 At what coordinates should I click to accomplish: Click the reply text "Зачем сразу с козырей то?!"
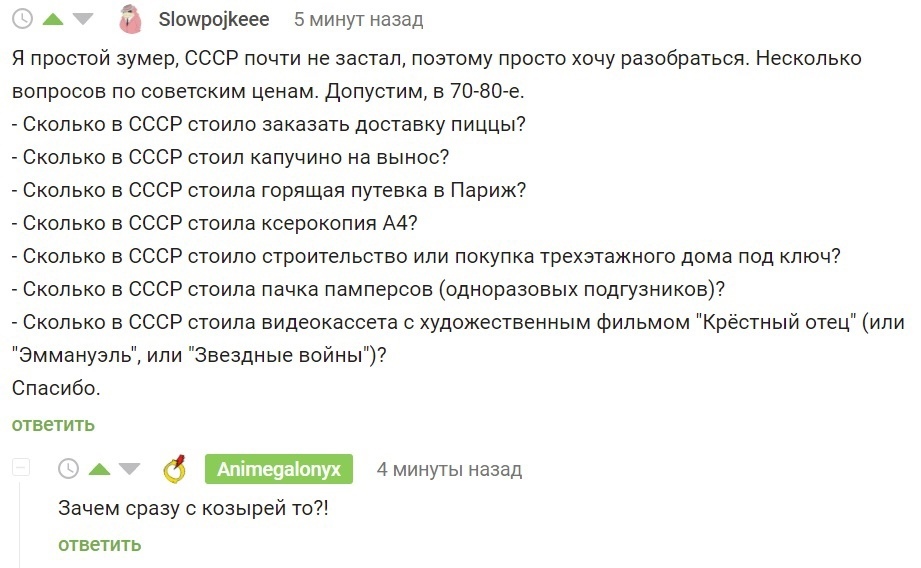click(x=193, y=508)
